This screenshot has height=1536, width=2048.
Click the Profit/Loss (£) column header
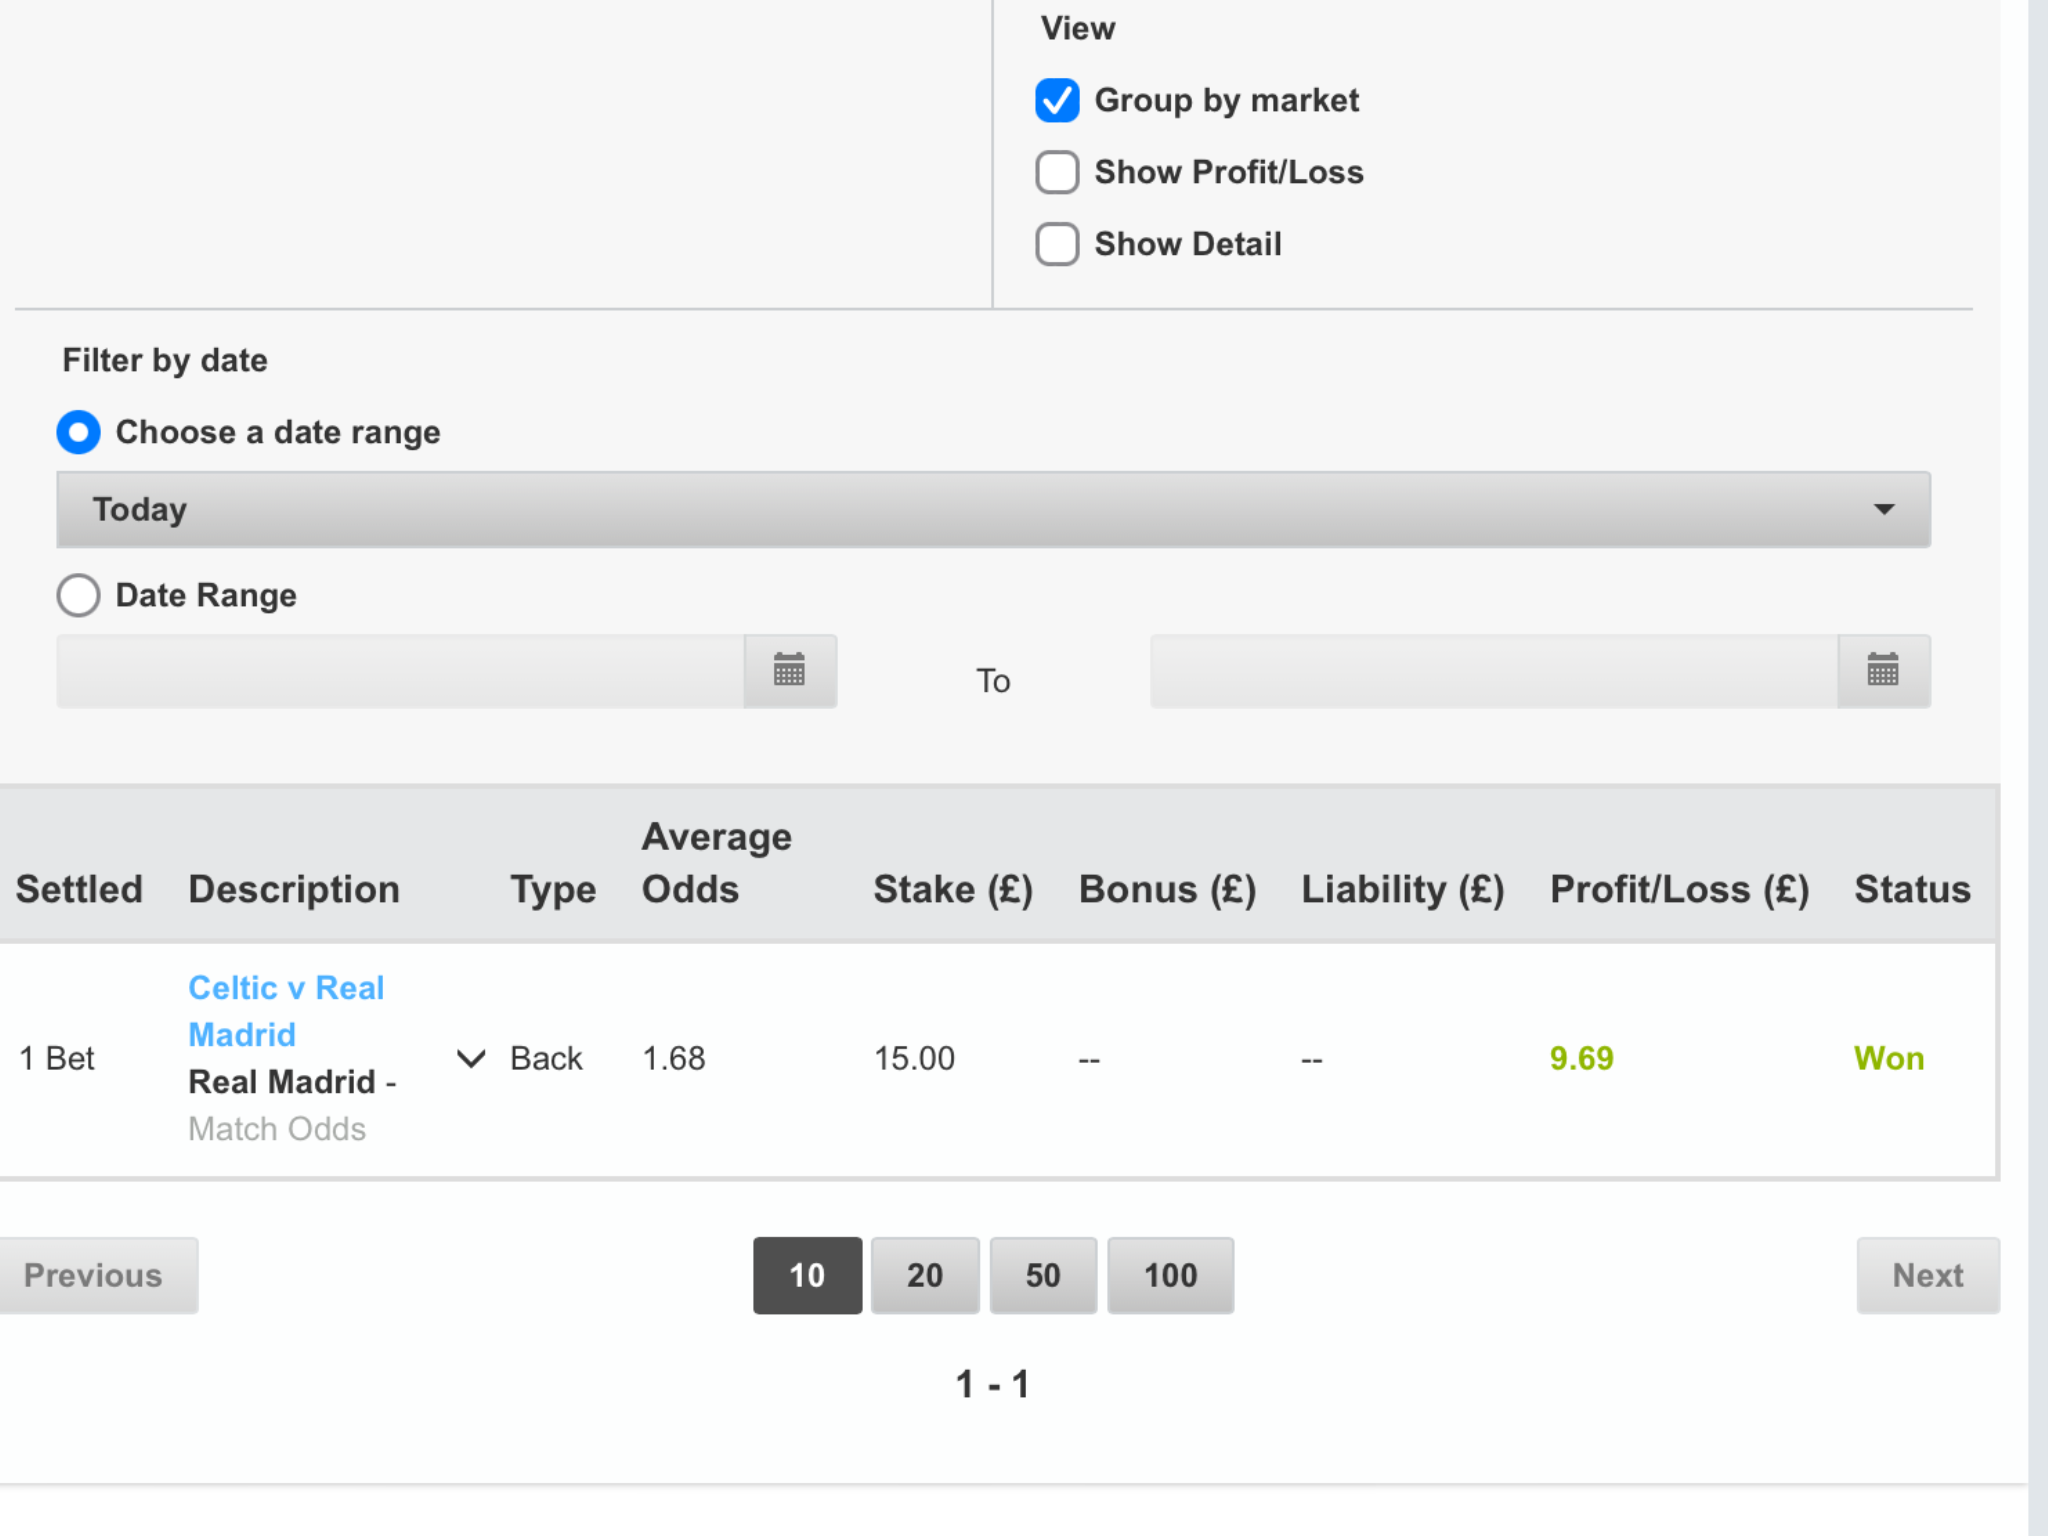1680,889
